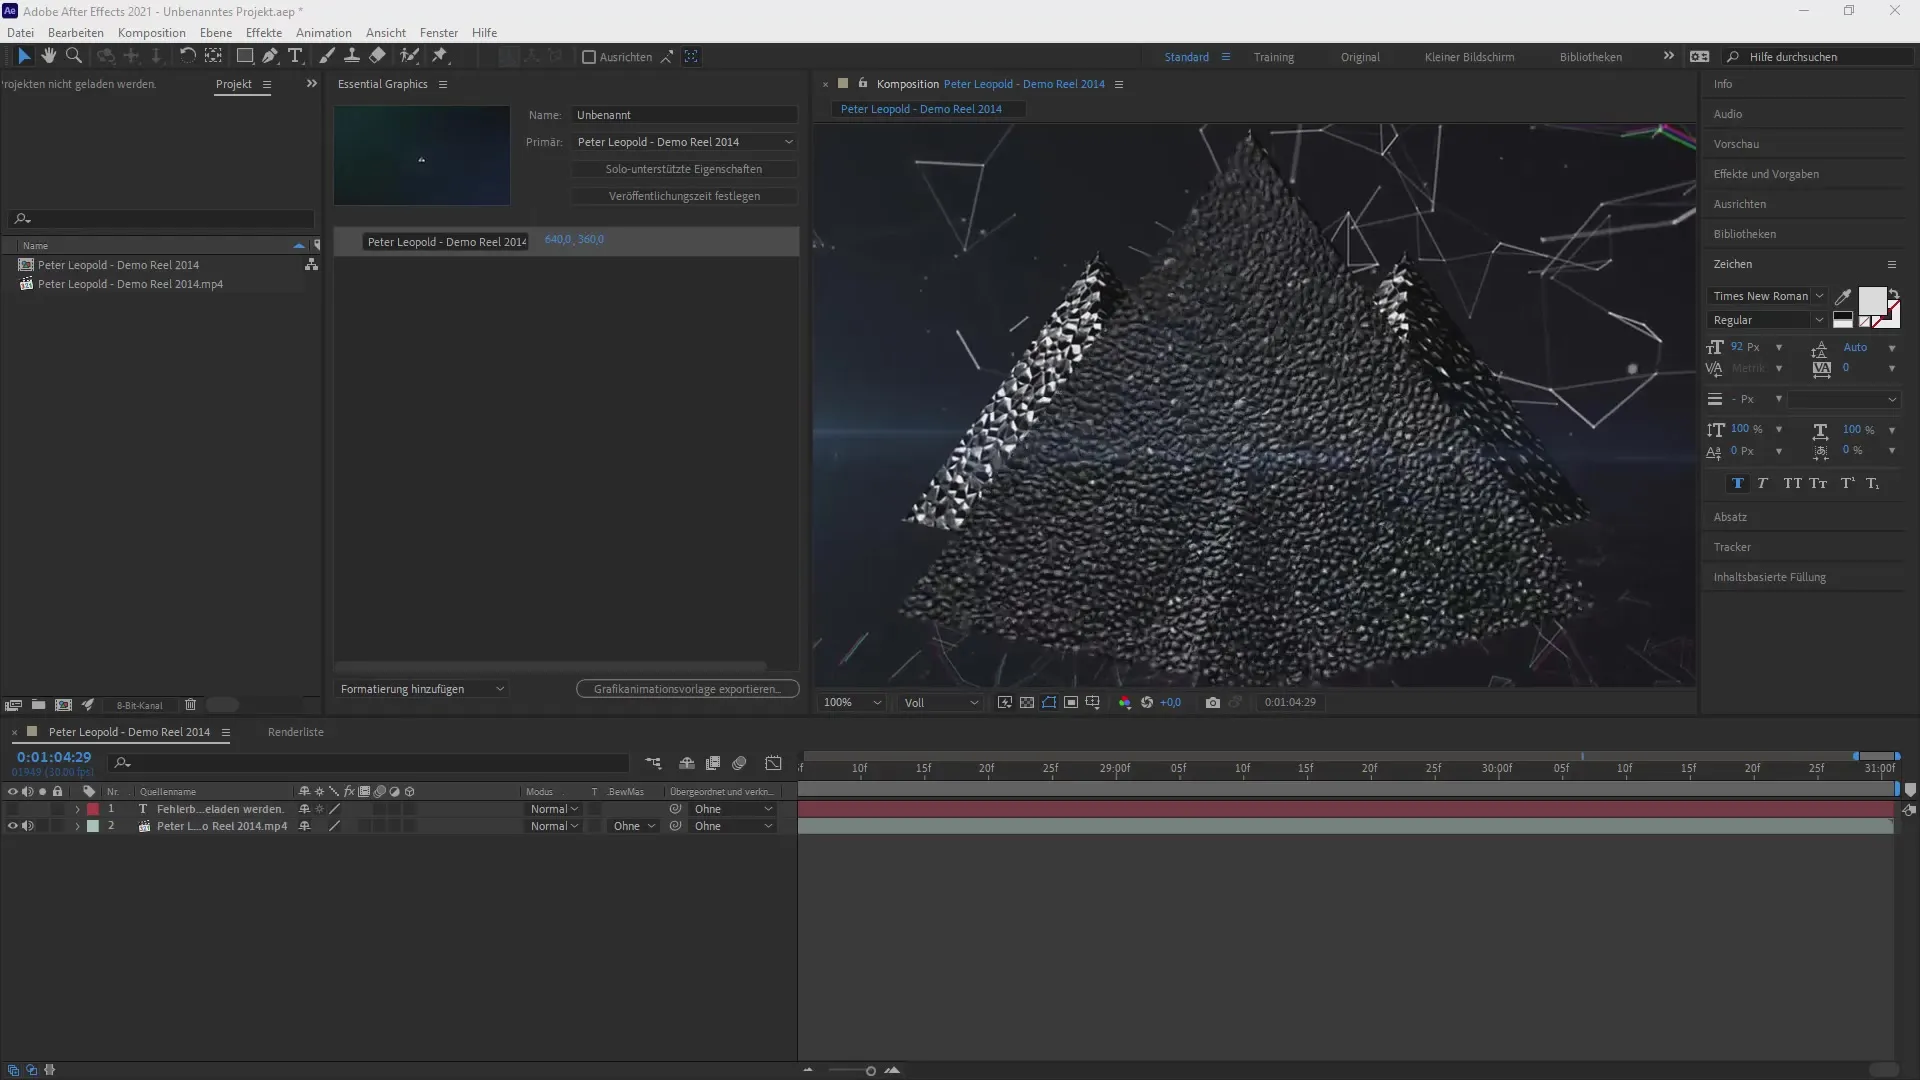Open channel and color management settings

pos(1124,703)
